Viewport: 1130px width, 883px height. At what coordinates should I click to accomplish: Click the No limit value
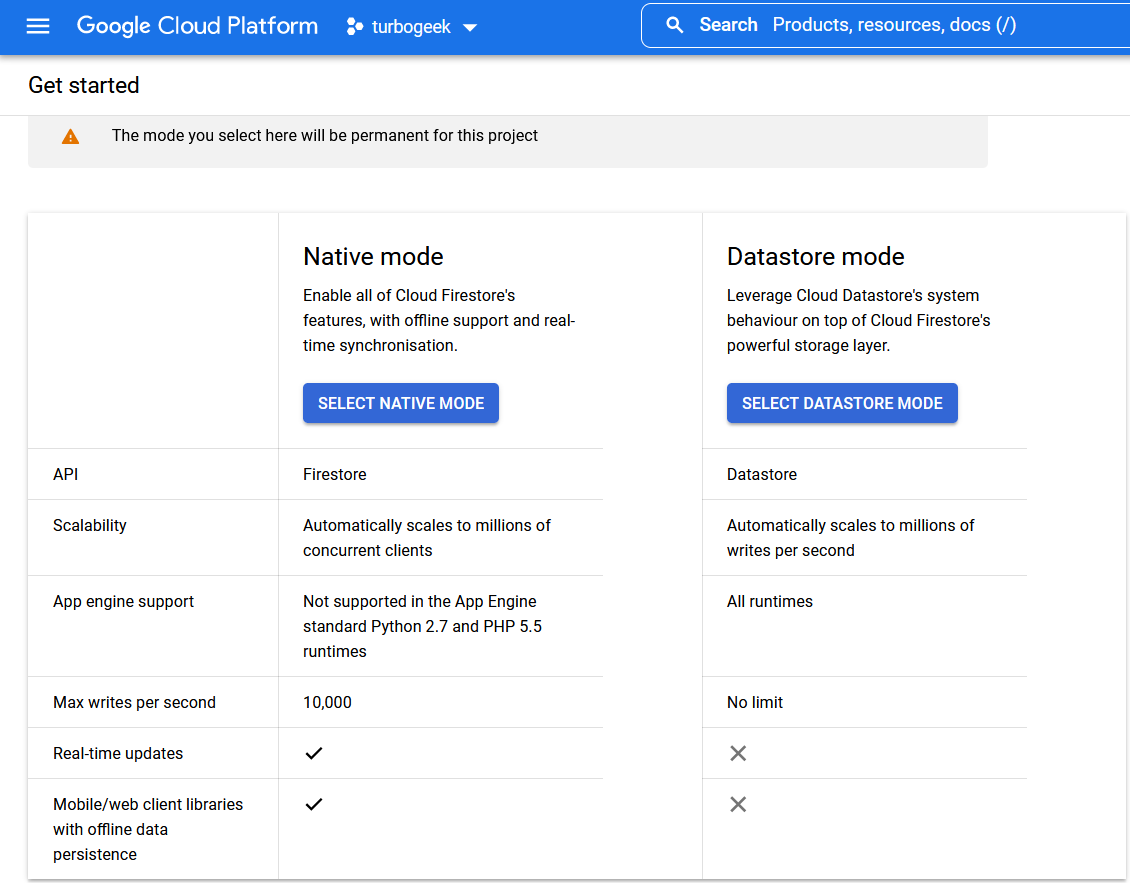coord(755,703)
